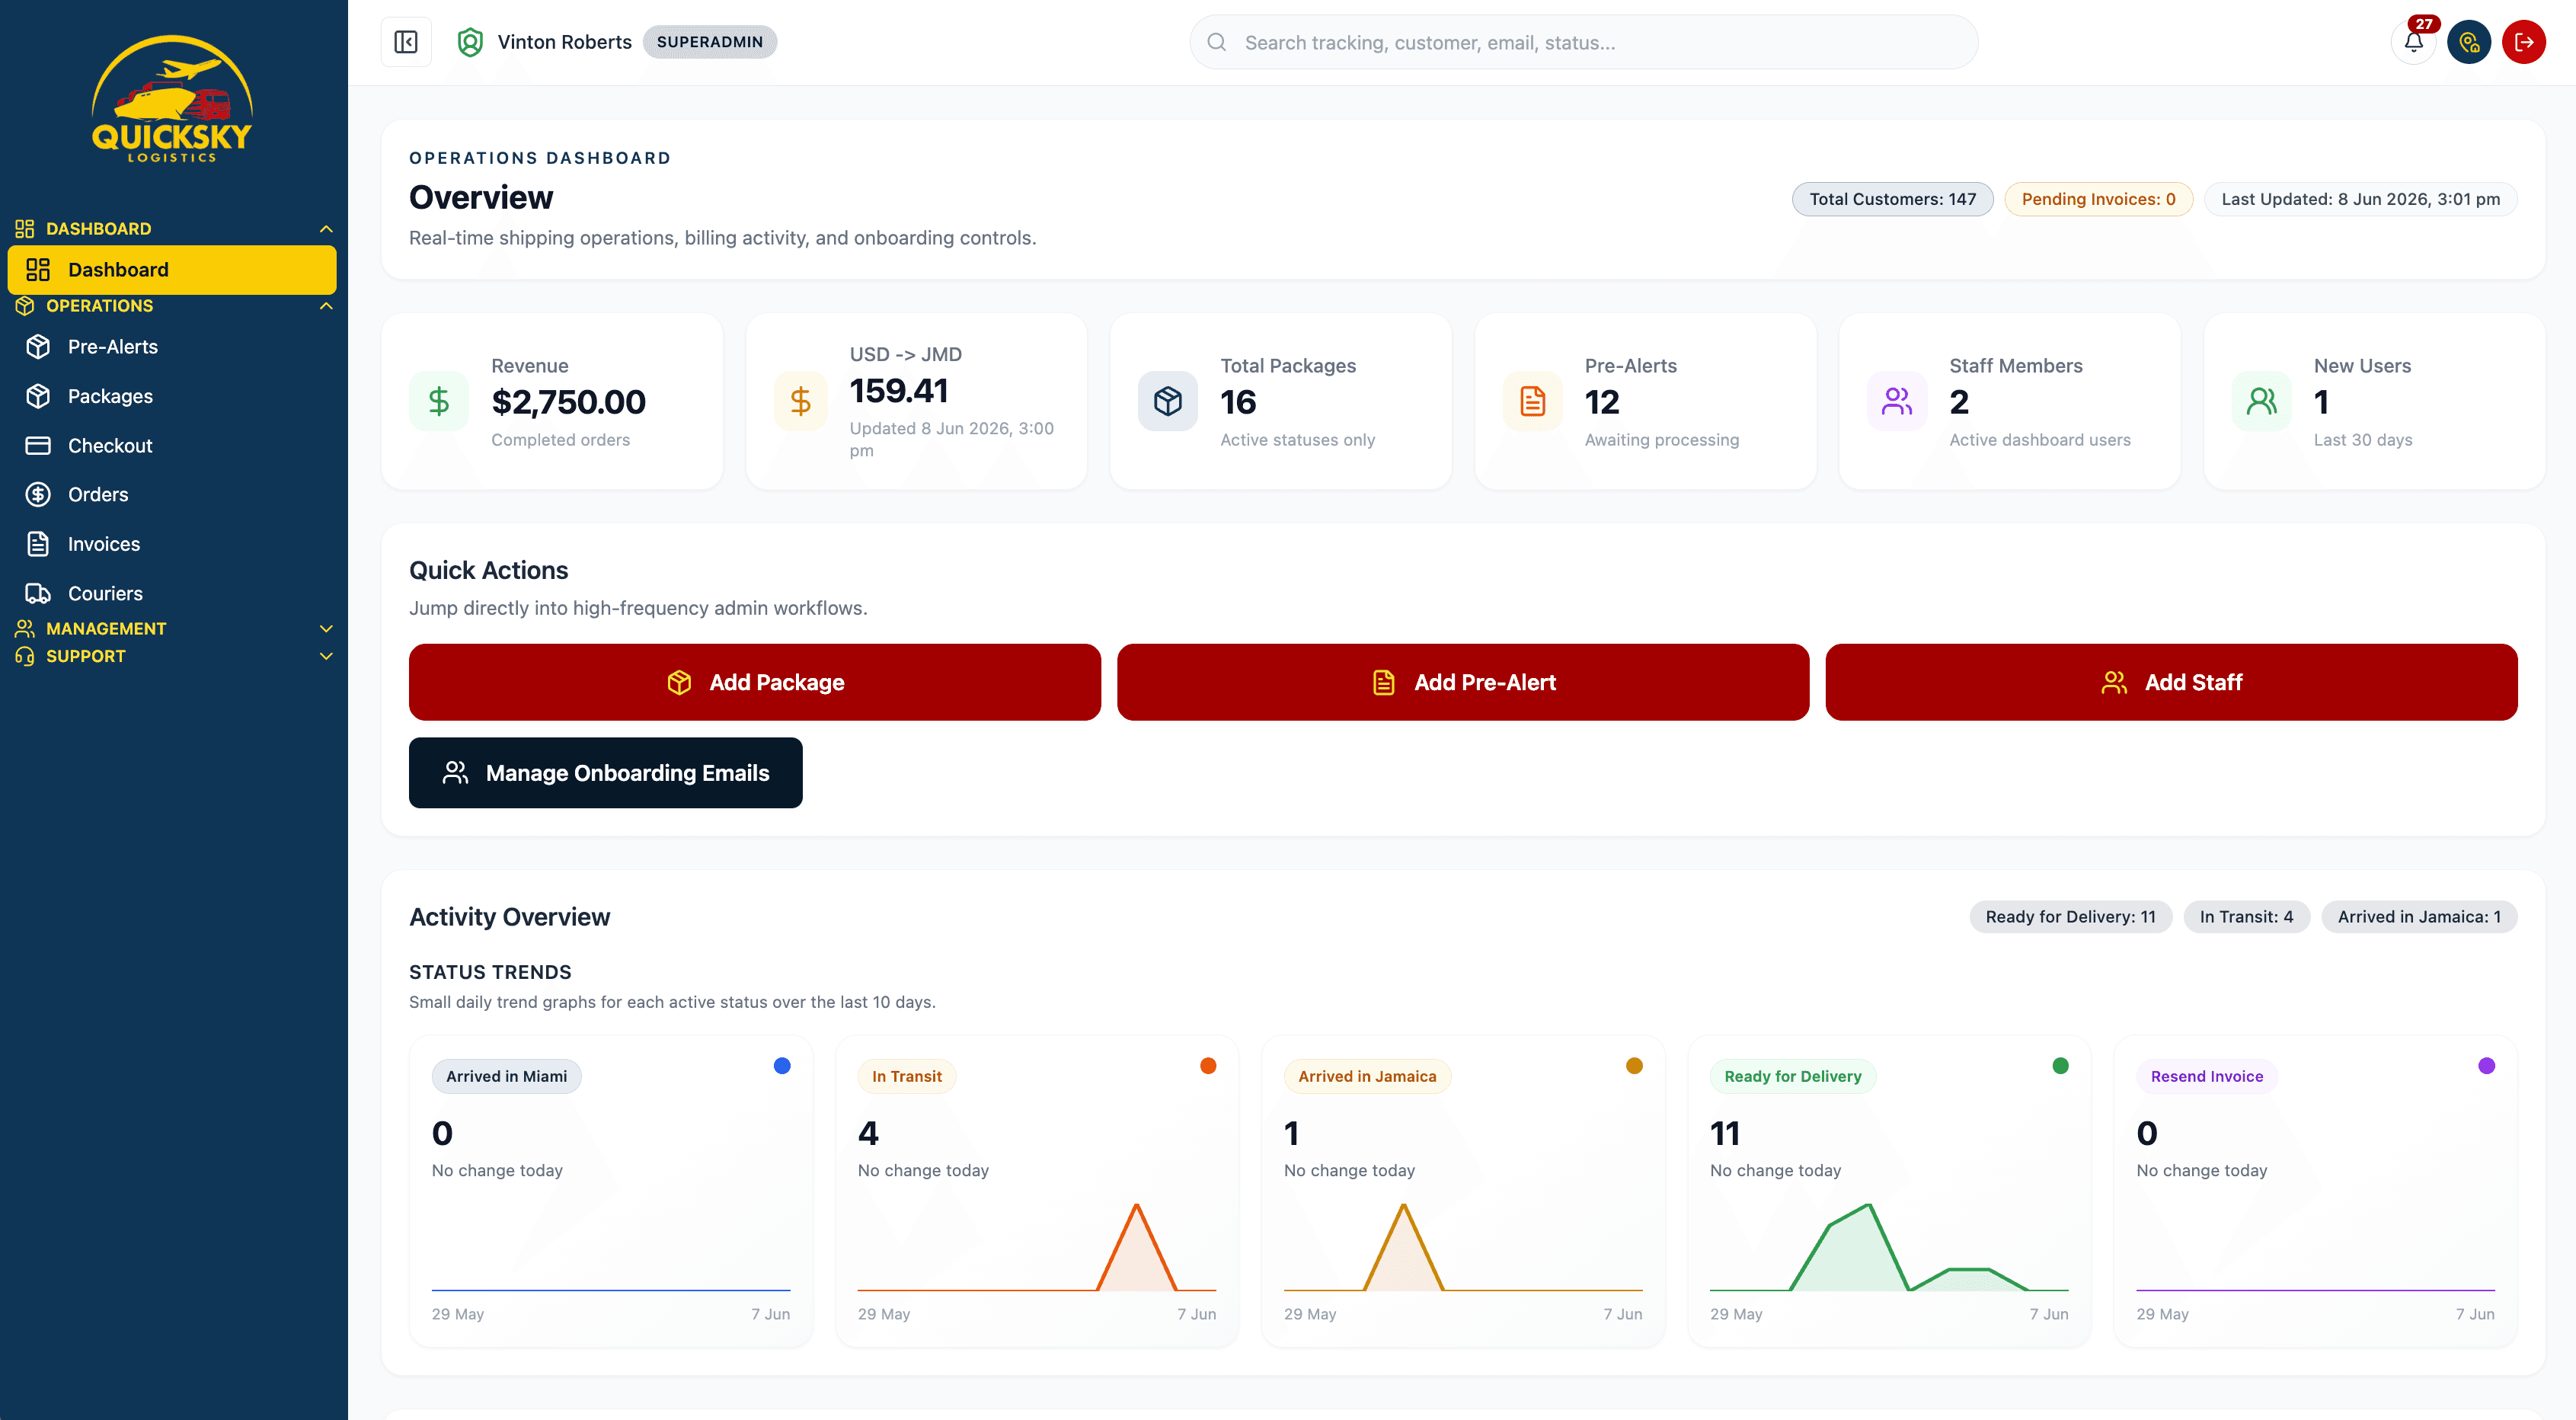Viewport: 2576px width, 1420px height.
Task: Click the Last Updated badge
Action: click(x=2360, y=199)
